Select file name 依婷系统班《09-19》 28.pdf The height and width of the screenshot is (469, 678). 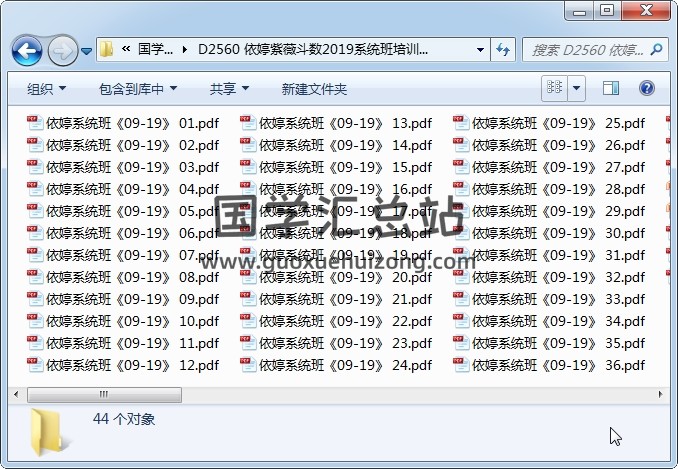click(559, 189)
